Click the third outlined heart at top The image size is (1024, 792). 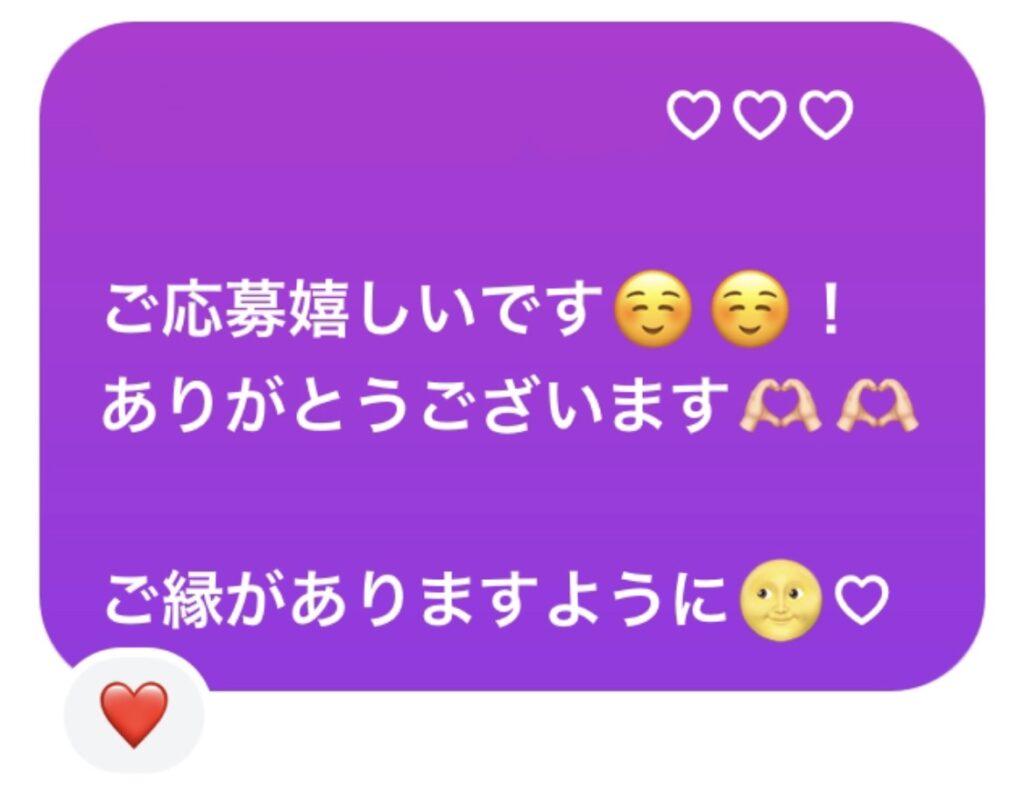pos(826,115)
